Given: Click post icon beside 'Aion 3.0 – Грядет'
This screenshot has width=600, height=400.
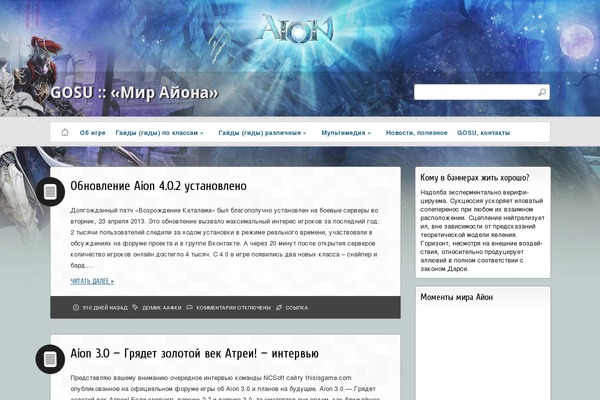Looking at the screenshot, I should pyautogui.click(x=50, y=359).
